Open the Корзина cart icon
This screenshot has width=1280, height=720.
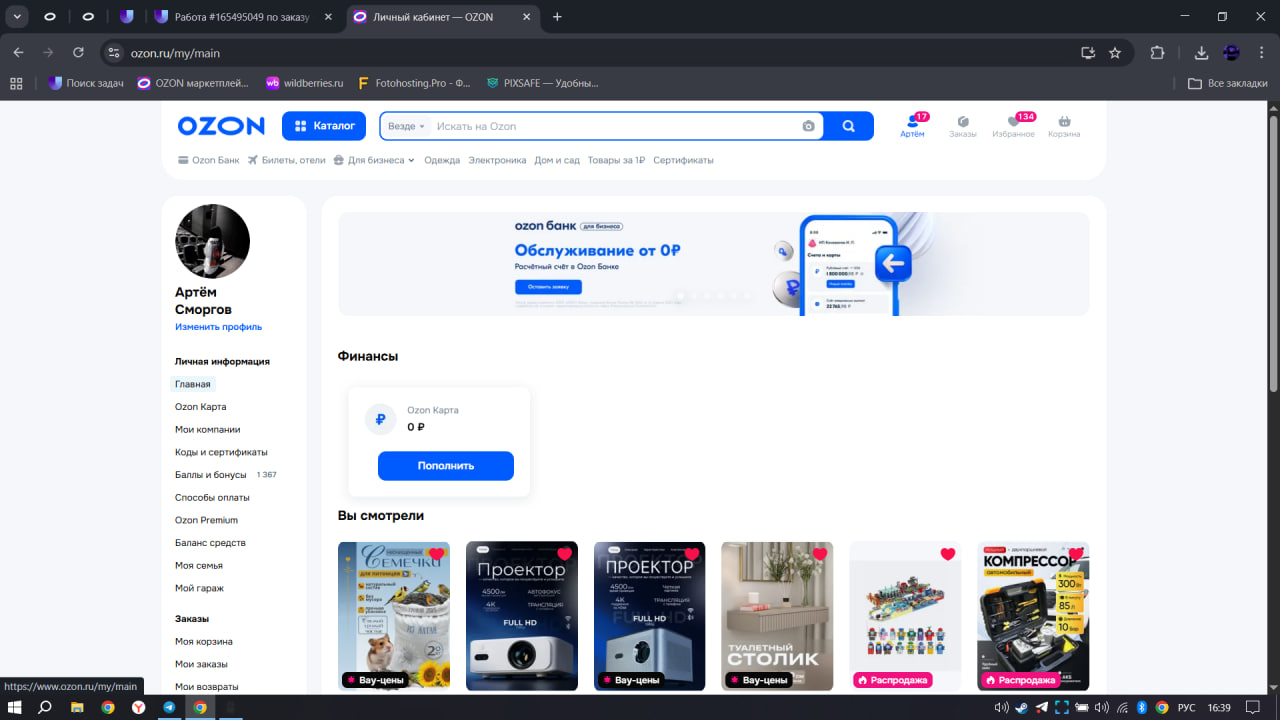point(1064,125)
